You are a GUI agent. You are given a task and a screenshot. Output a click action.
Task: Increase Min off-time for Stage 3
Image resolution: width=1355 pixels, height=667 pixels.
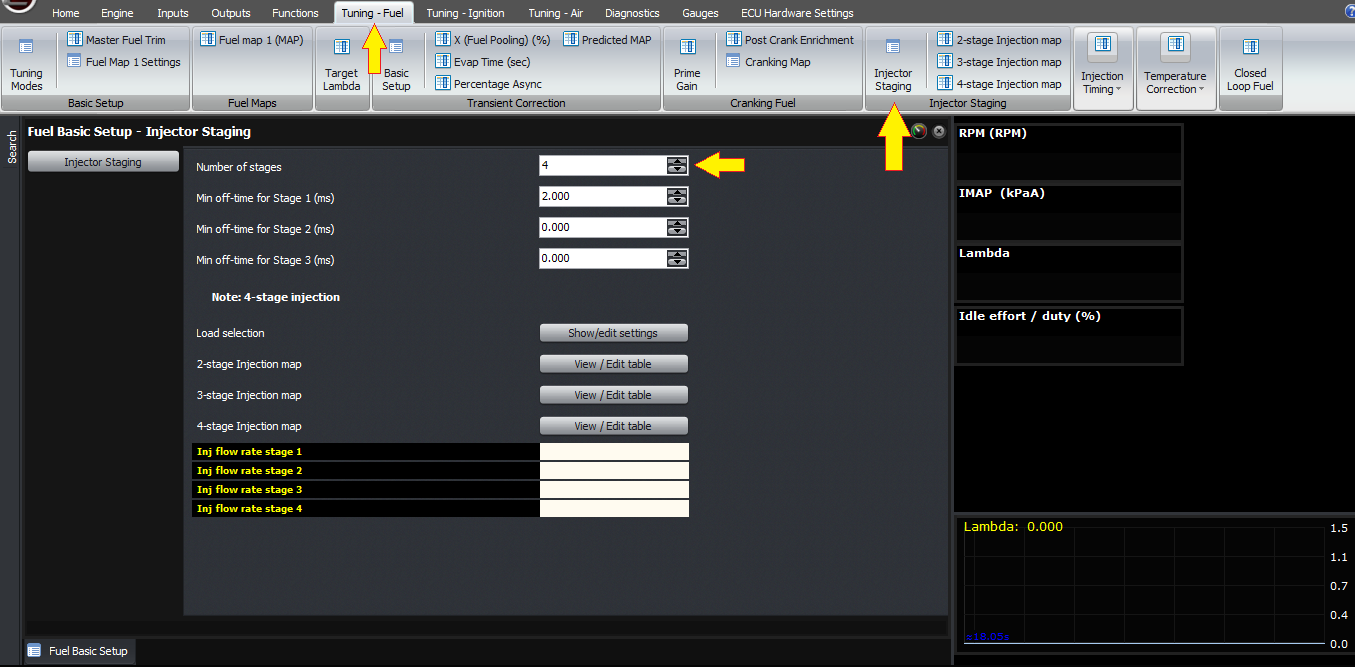678,255
